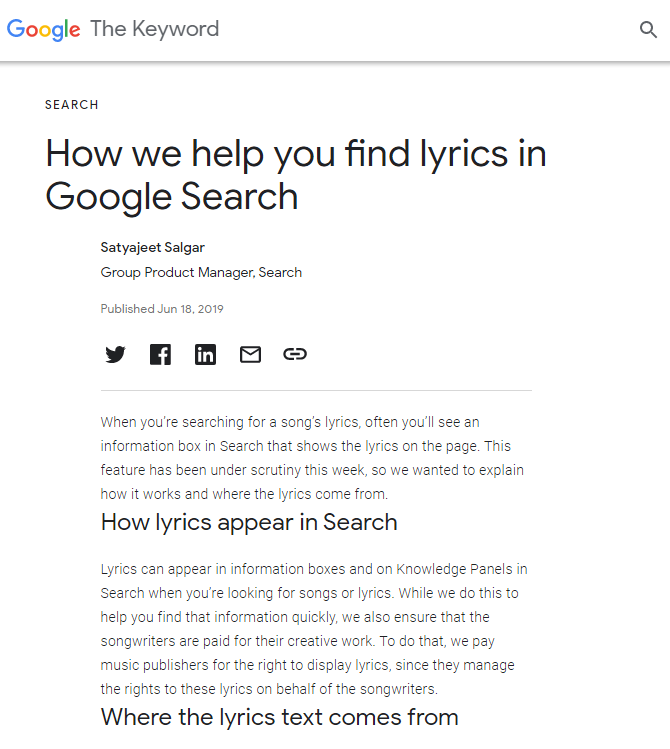The width and height of the screenshot is (670, 749).
Task: Click the text line starting songwriters are paid
Action: pos(298,641)
